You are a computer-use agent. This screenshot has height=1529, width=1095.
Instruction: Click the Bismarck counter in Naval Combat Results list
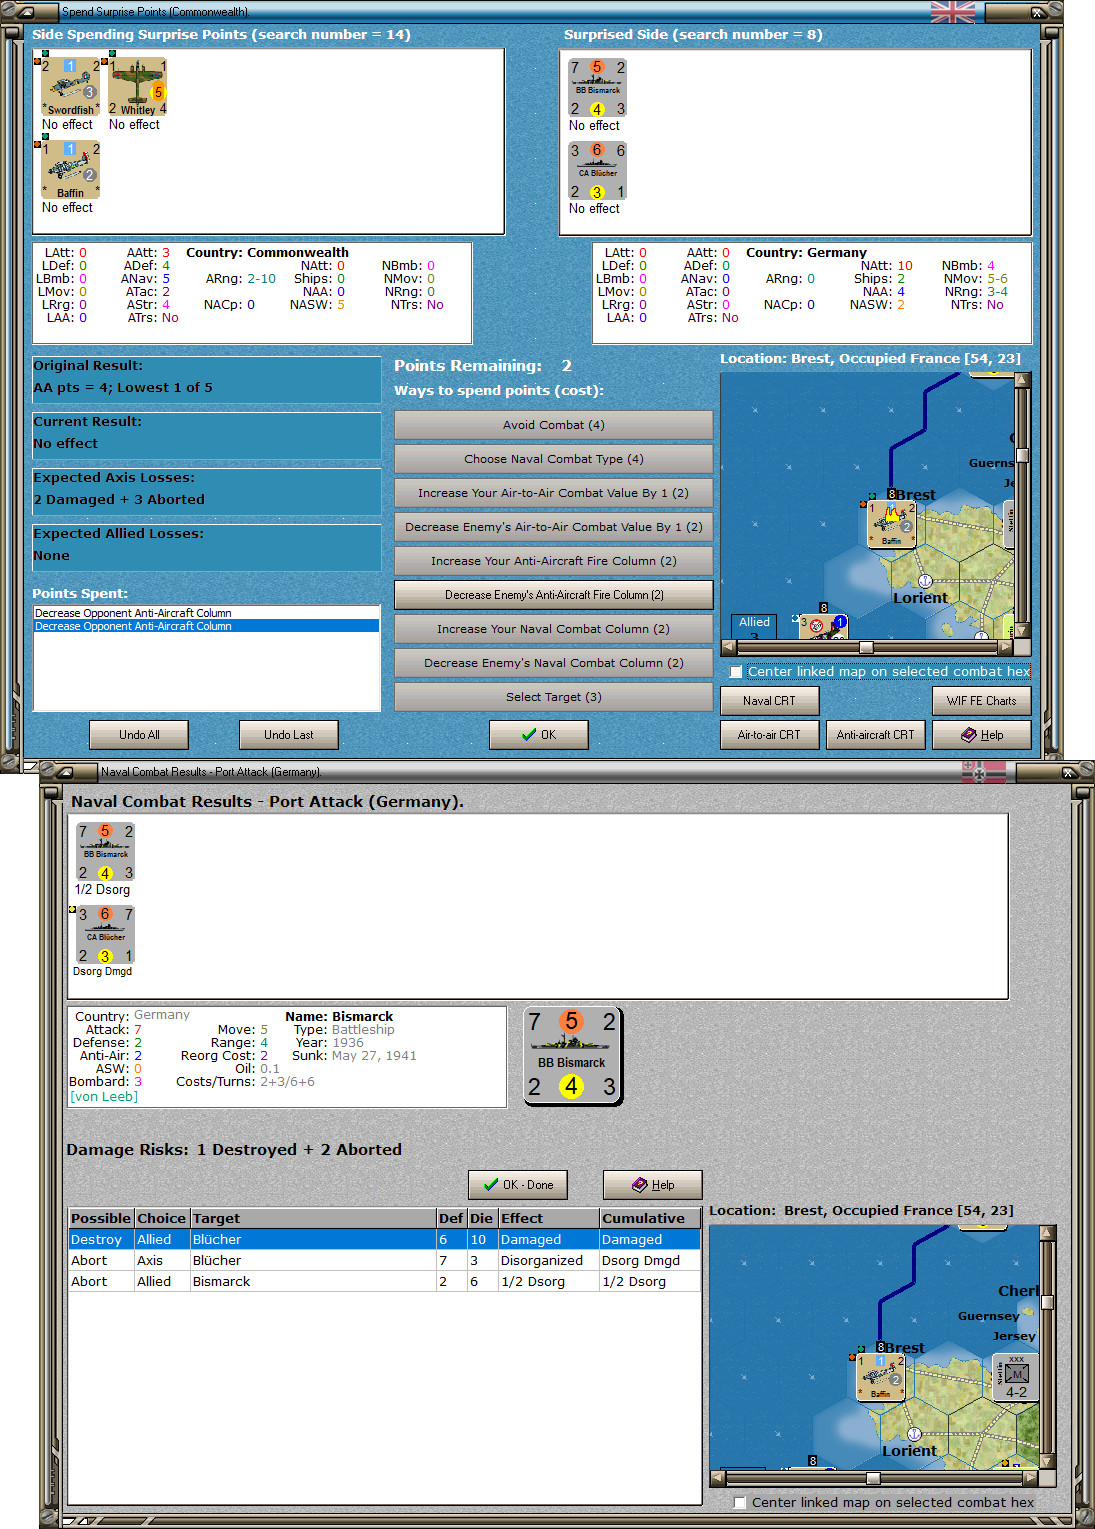[105, 851]
